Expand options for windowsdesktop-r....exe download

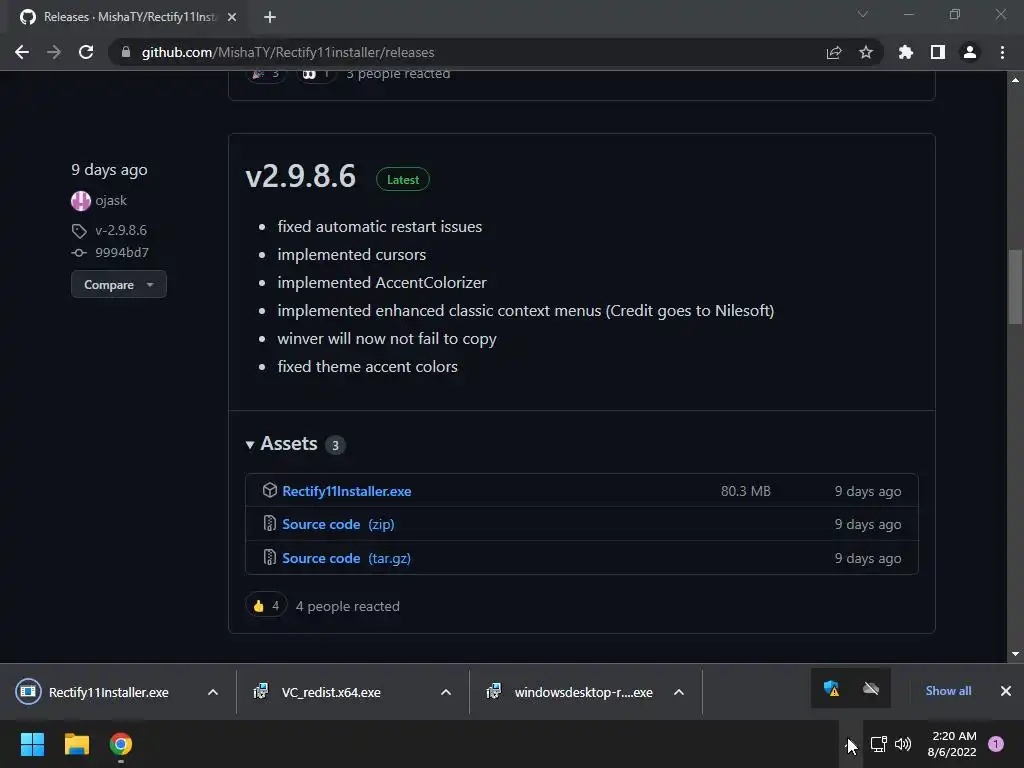point(679,692)
